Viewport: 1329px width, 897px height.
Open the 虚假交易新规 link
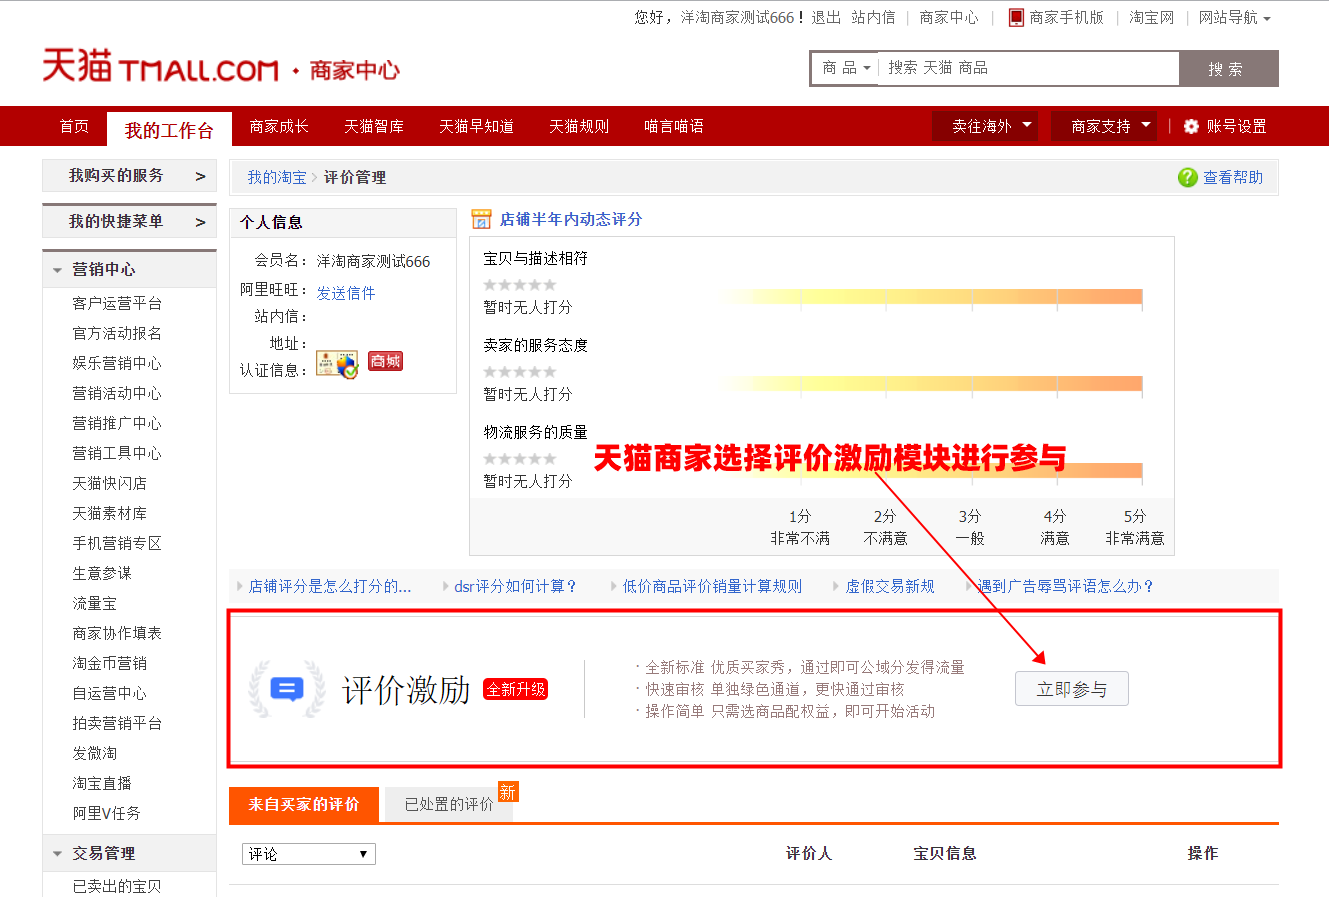pyautogui.click(x=890, y=586)
